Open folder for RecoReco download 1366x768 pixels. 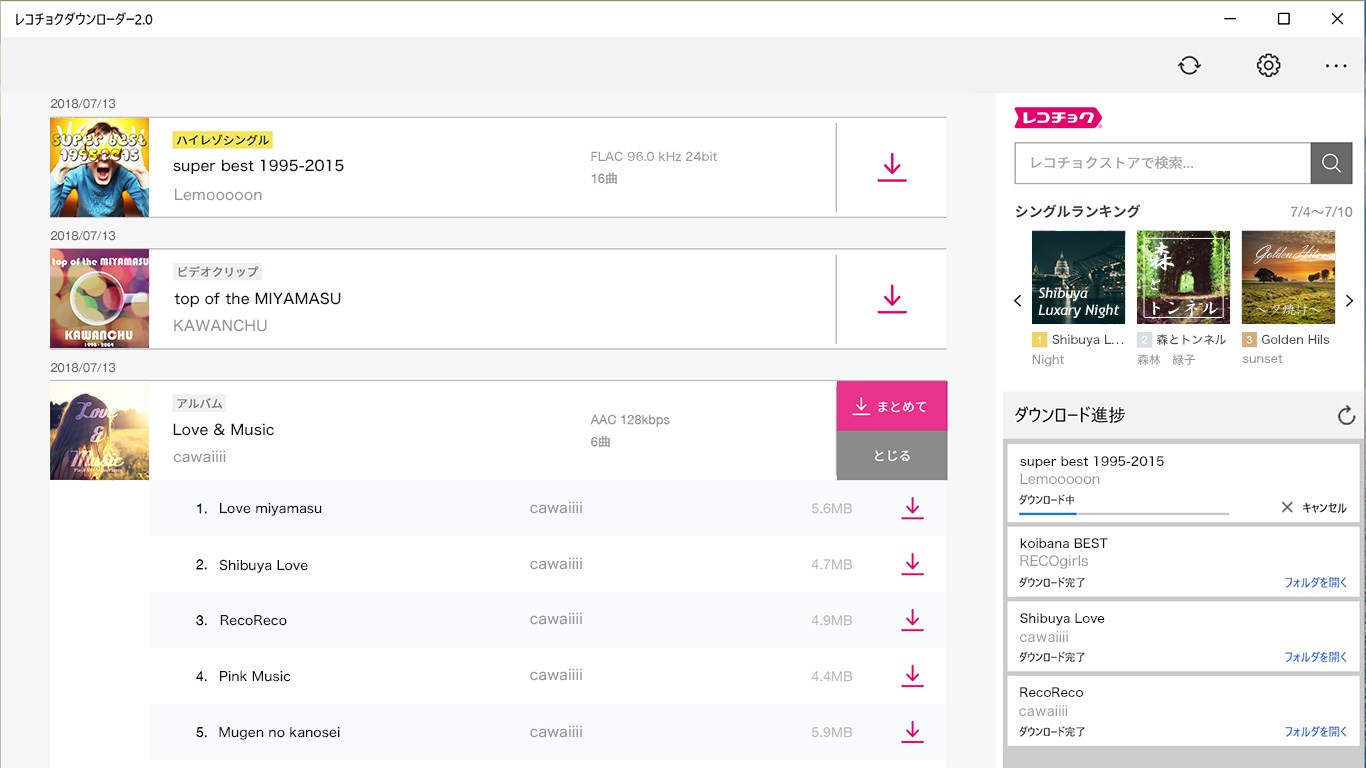pos(1316,732)
